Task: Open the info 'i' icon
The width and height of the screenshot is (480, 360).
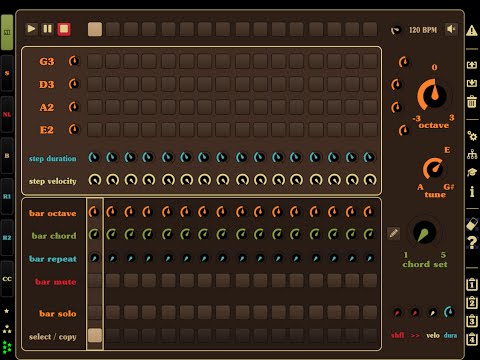Action: (x=472, y=191)
